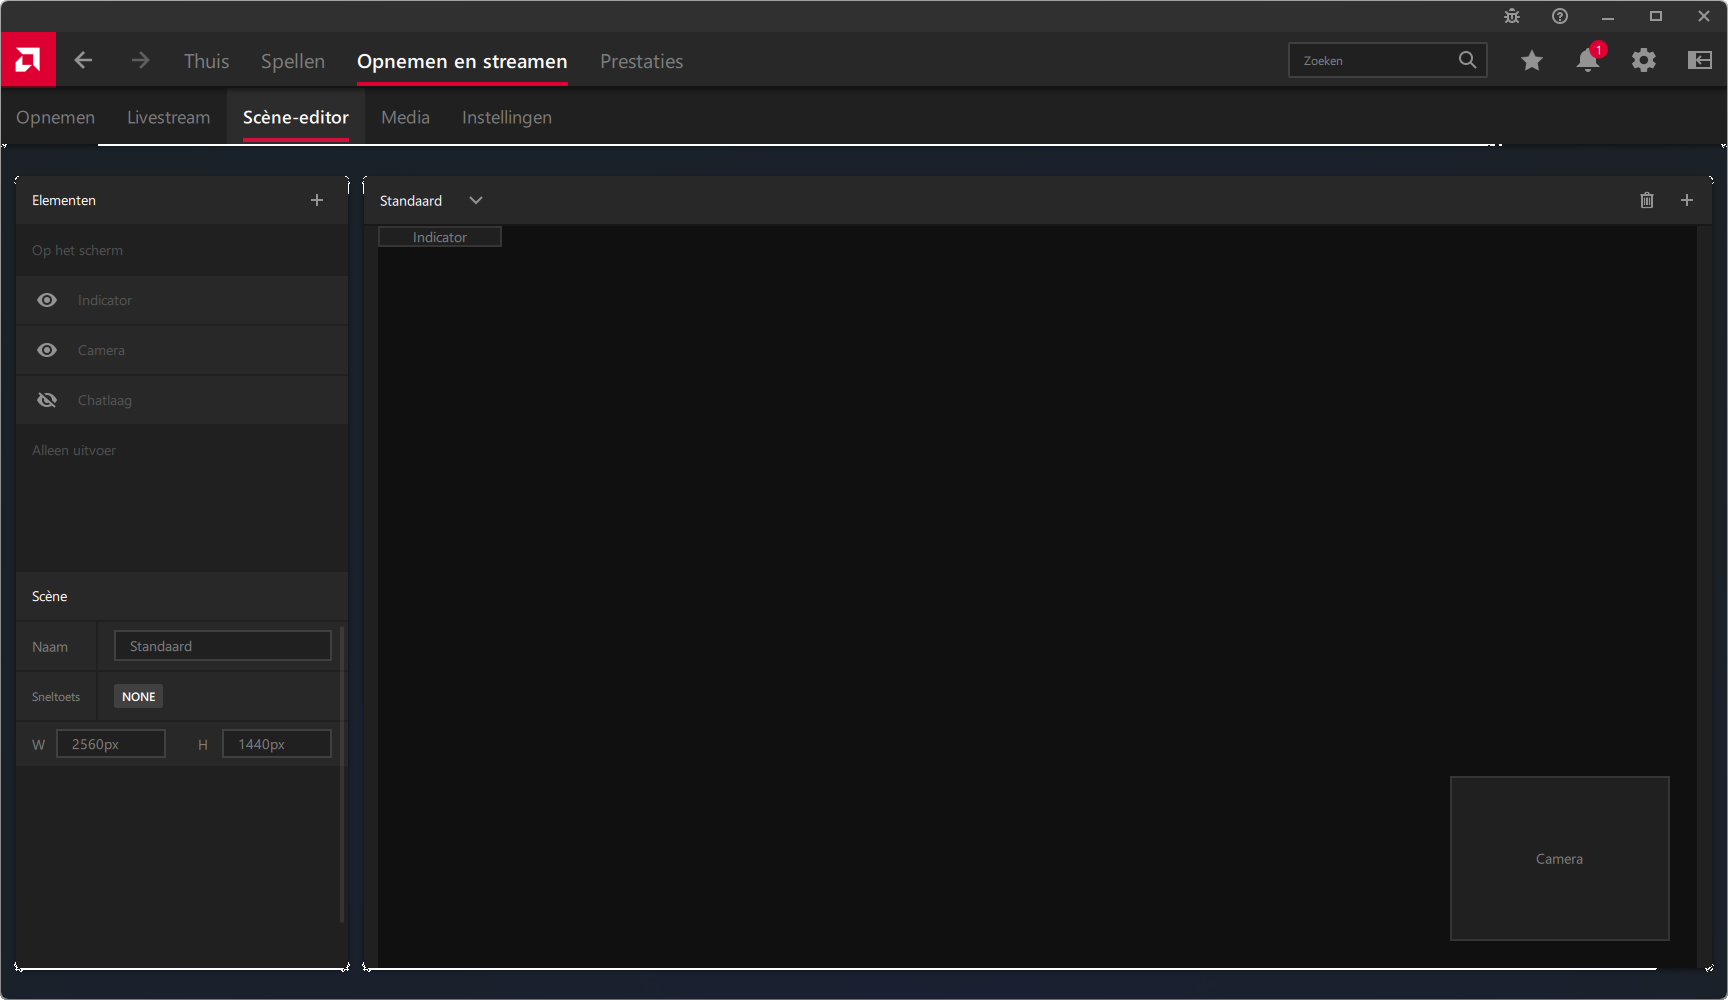Hide the Camera element
This screenshot has width=1728, height=1000.
tap(47, 350)
